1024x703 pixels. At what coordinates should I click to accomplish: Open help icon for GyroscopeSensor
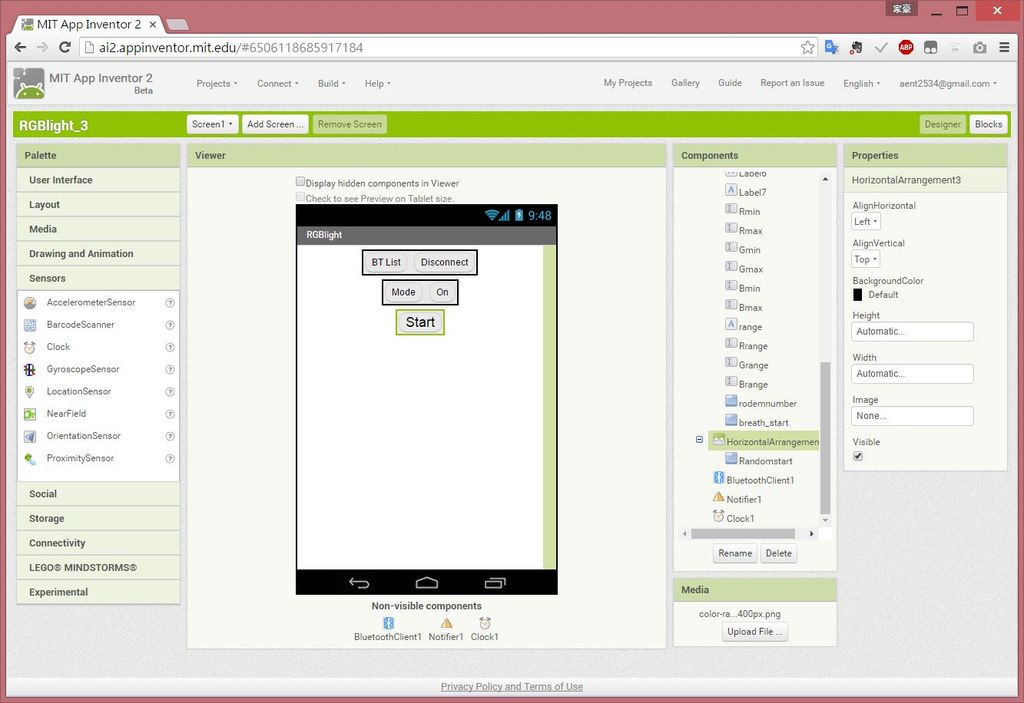(170, 369)
